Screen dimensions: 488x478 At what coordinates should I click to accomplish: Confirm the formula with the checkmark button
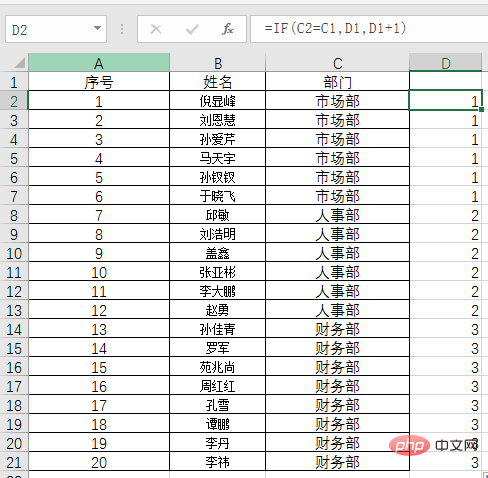point(192,29)
